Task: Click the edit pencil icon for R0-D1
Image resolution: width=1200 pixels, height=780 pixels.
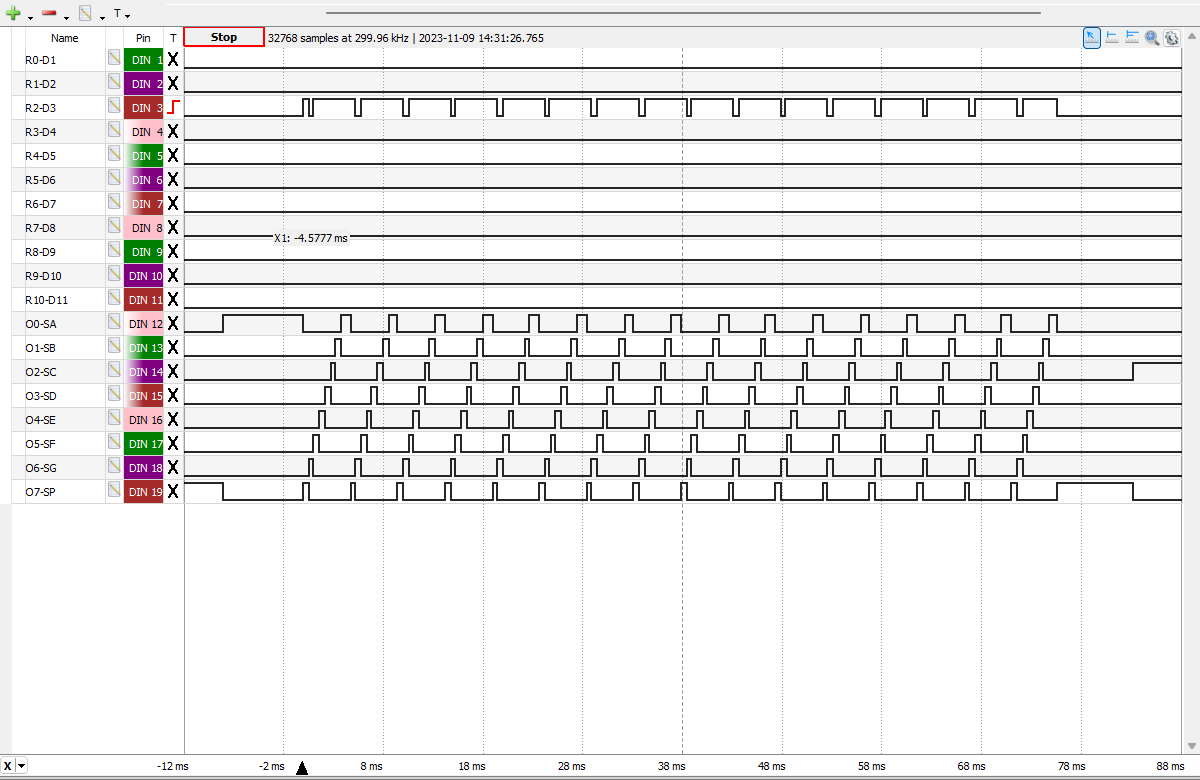Action: (114, 59)
